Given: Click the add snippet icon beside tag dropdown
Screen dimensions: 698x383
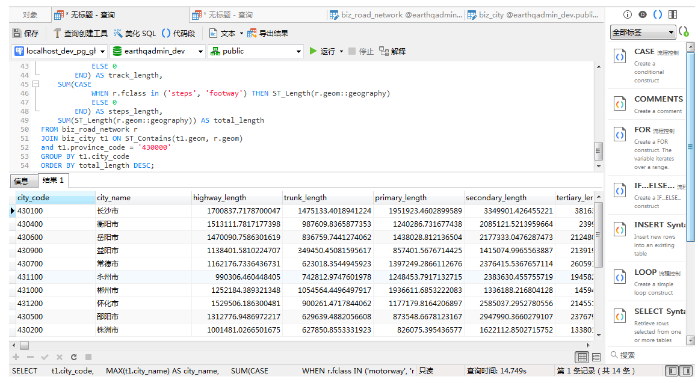Looking at the screenshot, I should pyautogui.click(x=684, y=32).
